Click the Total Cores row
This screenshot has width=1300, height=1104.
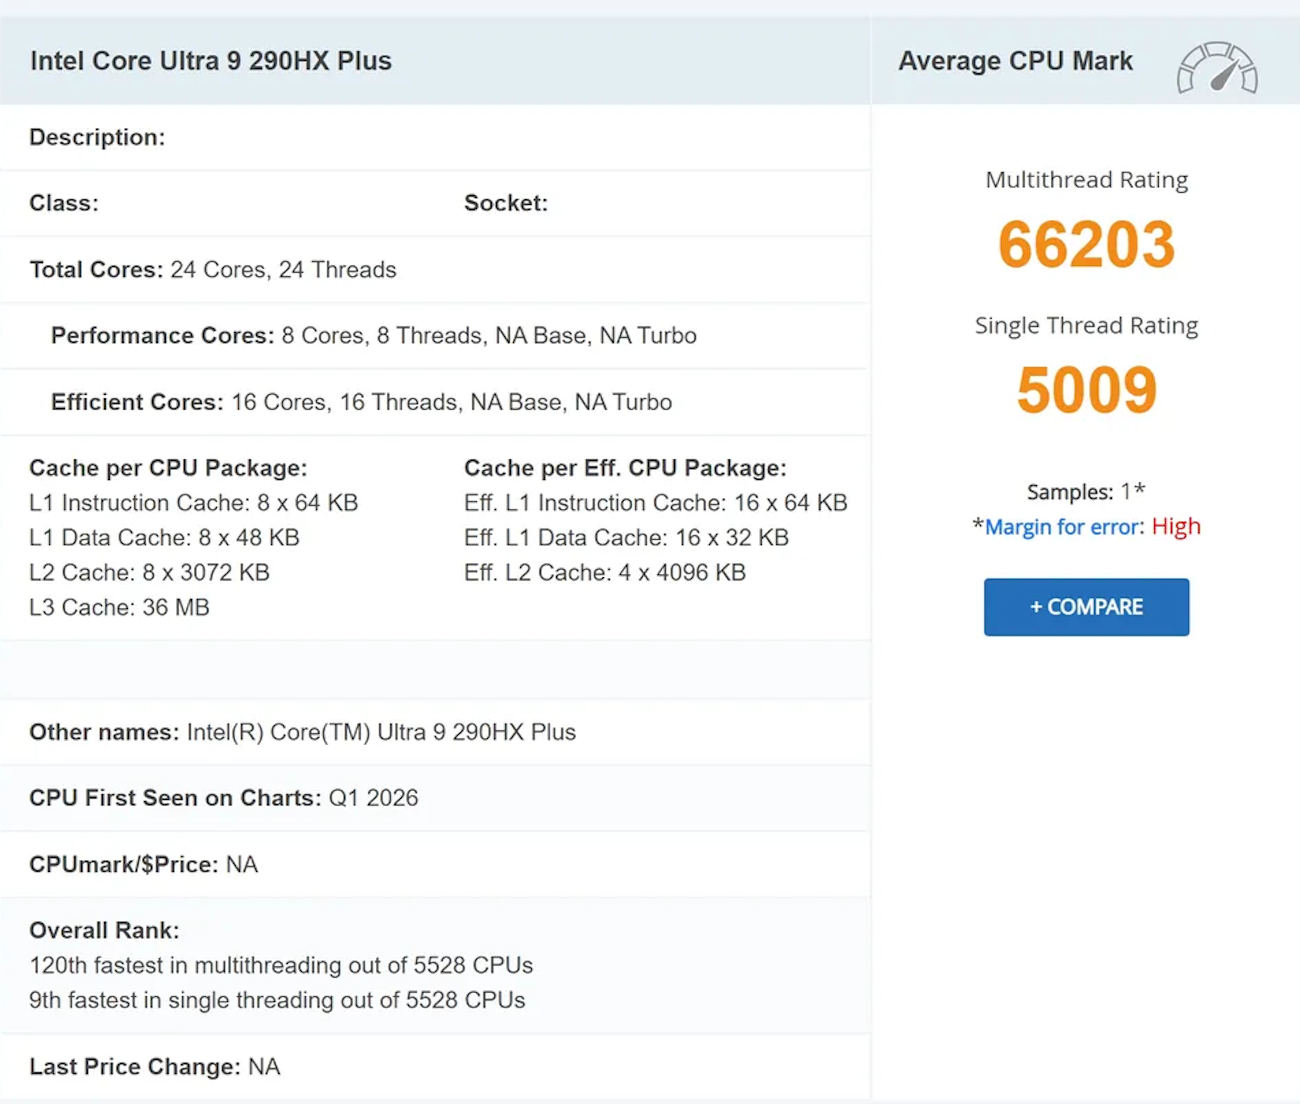(213, 270)
